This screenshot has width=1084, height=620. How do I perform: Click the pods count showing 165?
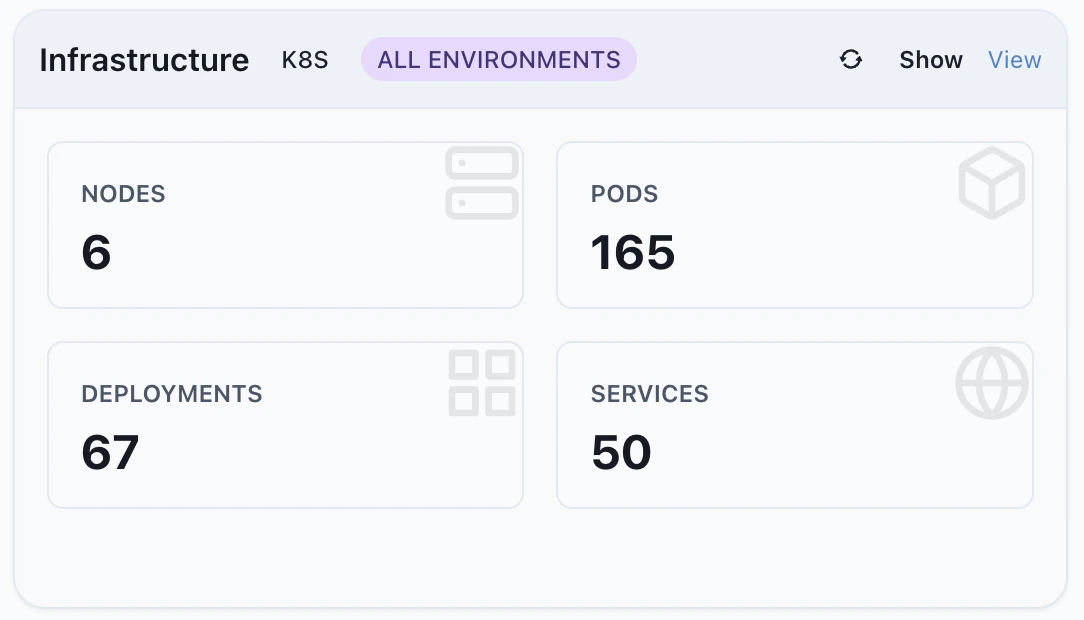click(x=632, y=253)
